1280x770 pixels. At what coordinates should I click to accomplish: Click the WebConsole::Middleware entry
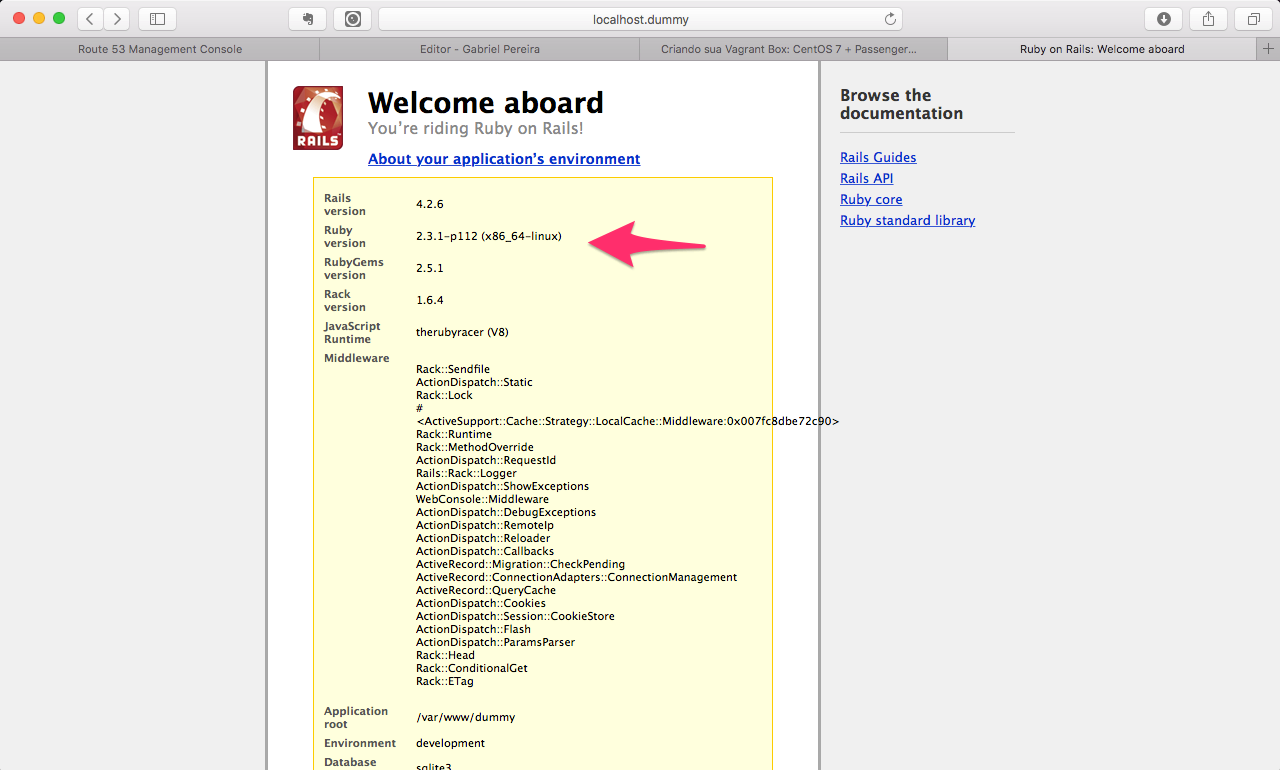[482, 499]
